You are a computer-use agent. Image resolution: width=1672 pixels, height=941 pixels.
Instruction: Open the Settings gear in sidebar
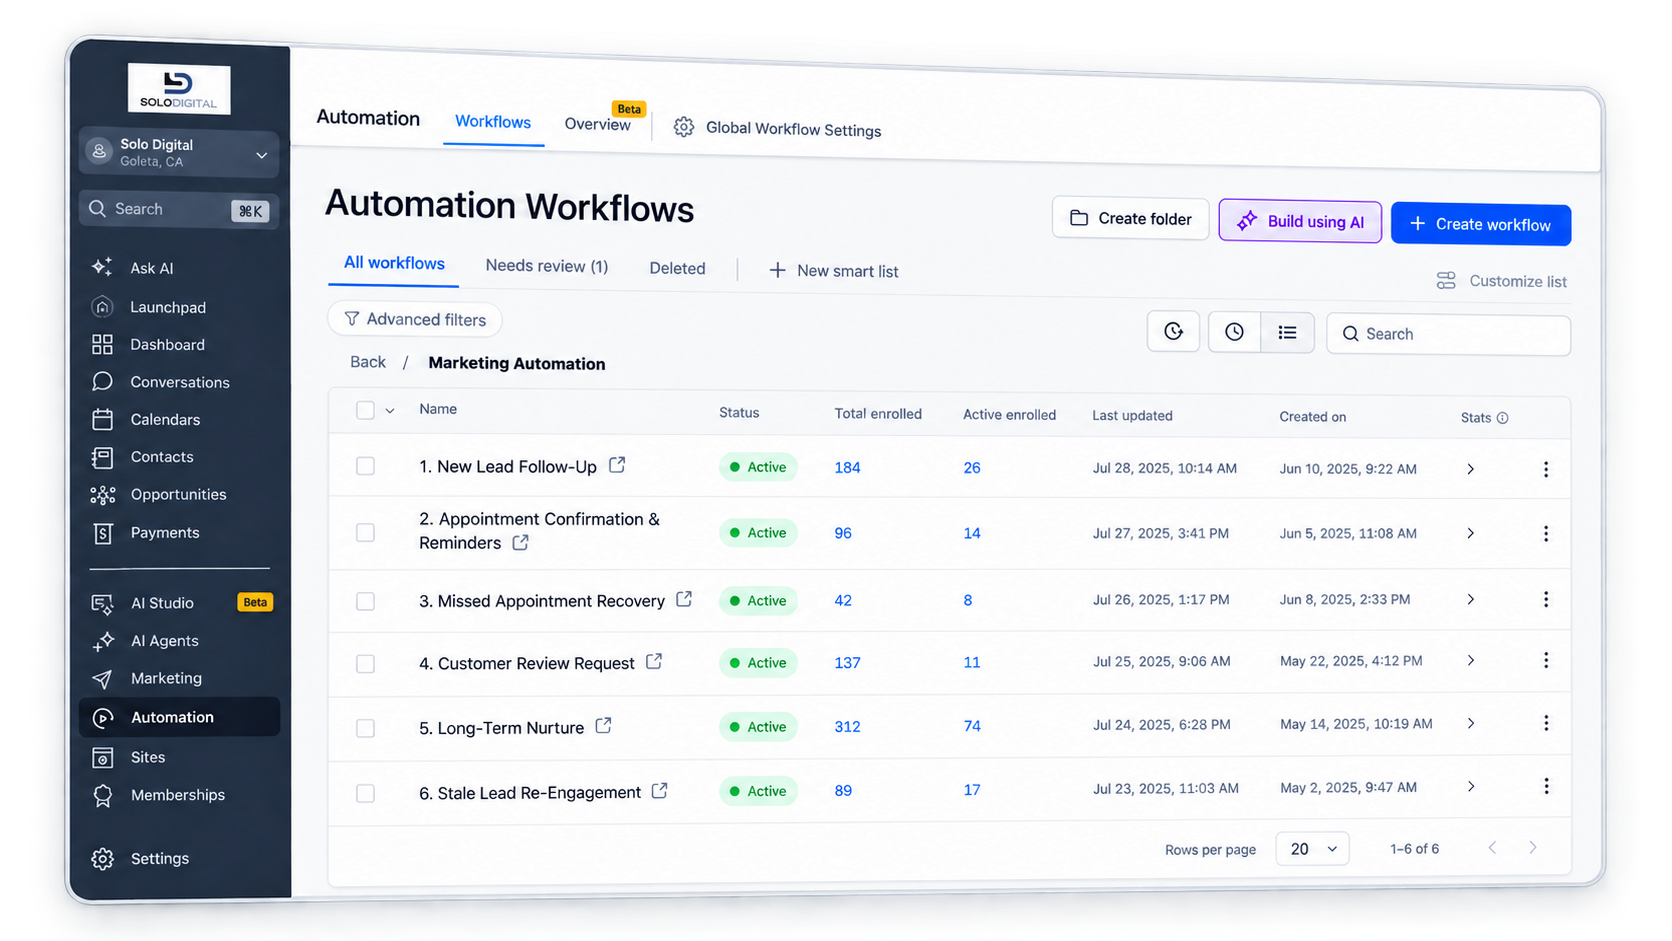tap(102, 858)
